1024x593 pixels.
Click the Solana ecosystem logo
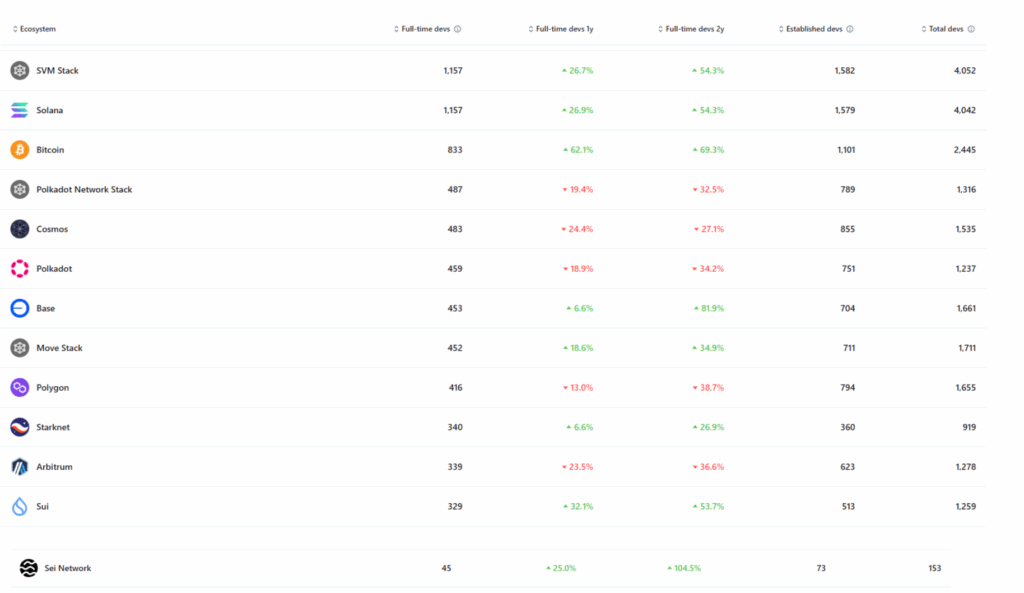pos(19,110)
